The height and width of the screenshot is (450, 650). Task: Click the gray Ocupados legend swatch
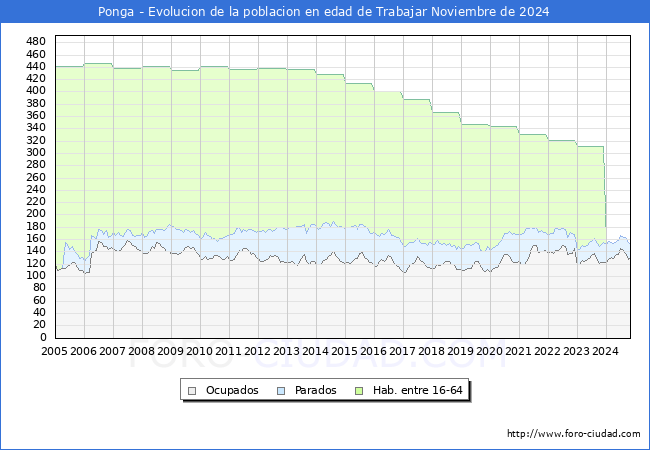(x=192, y=391)
